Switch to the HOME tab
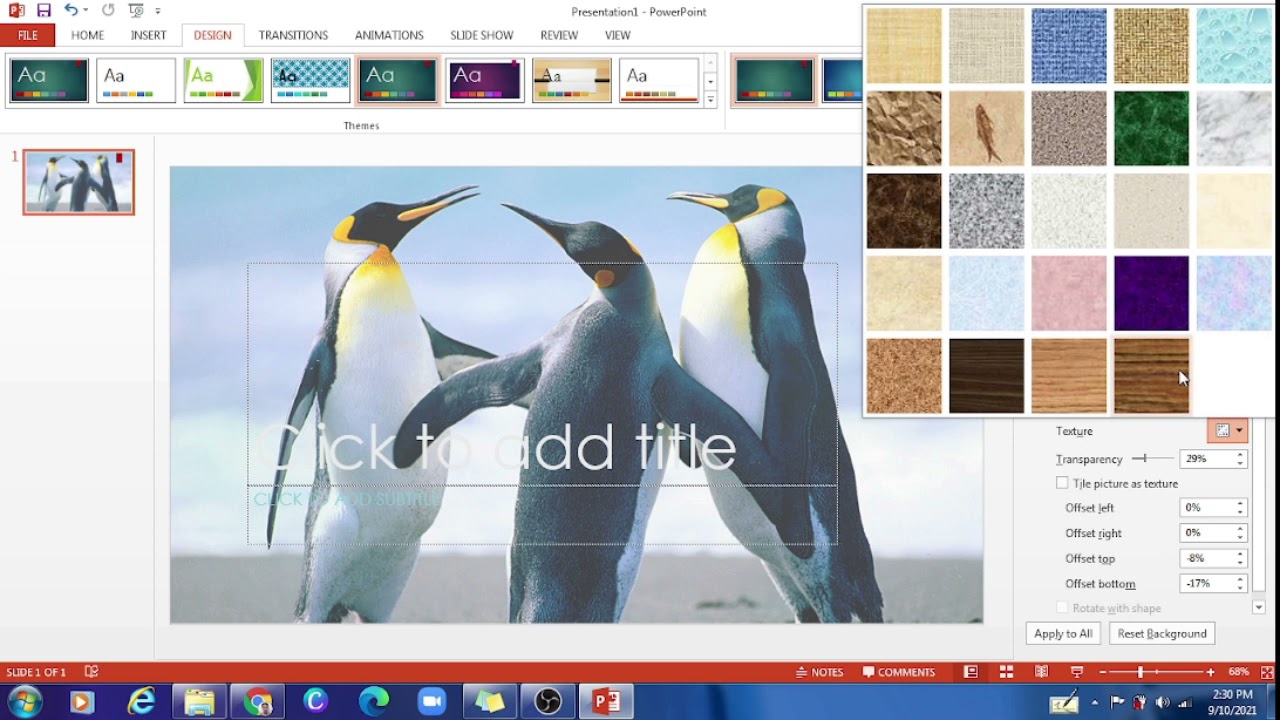Screen dimensions: 1280x720 tap(88, 35)
